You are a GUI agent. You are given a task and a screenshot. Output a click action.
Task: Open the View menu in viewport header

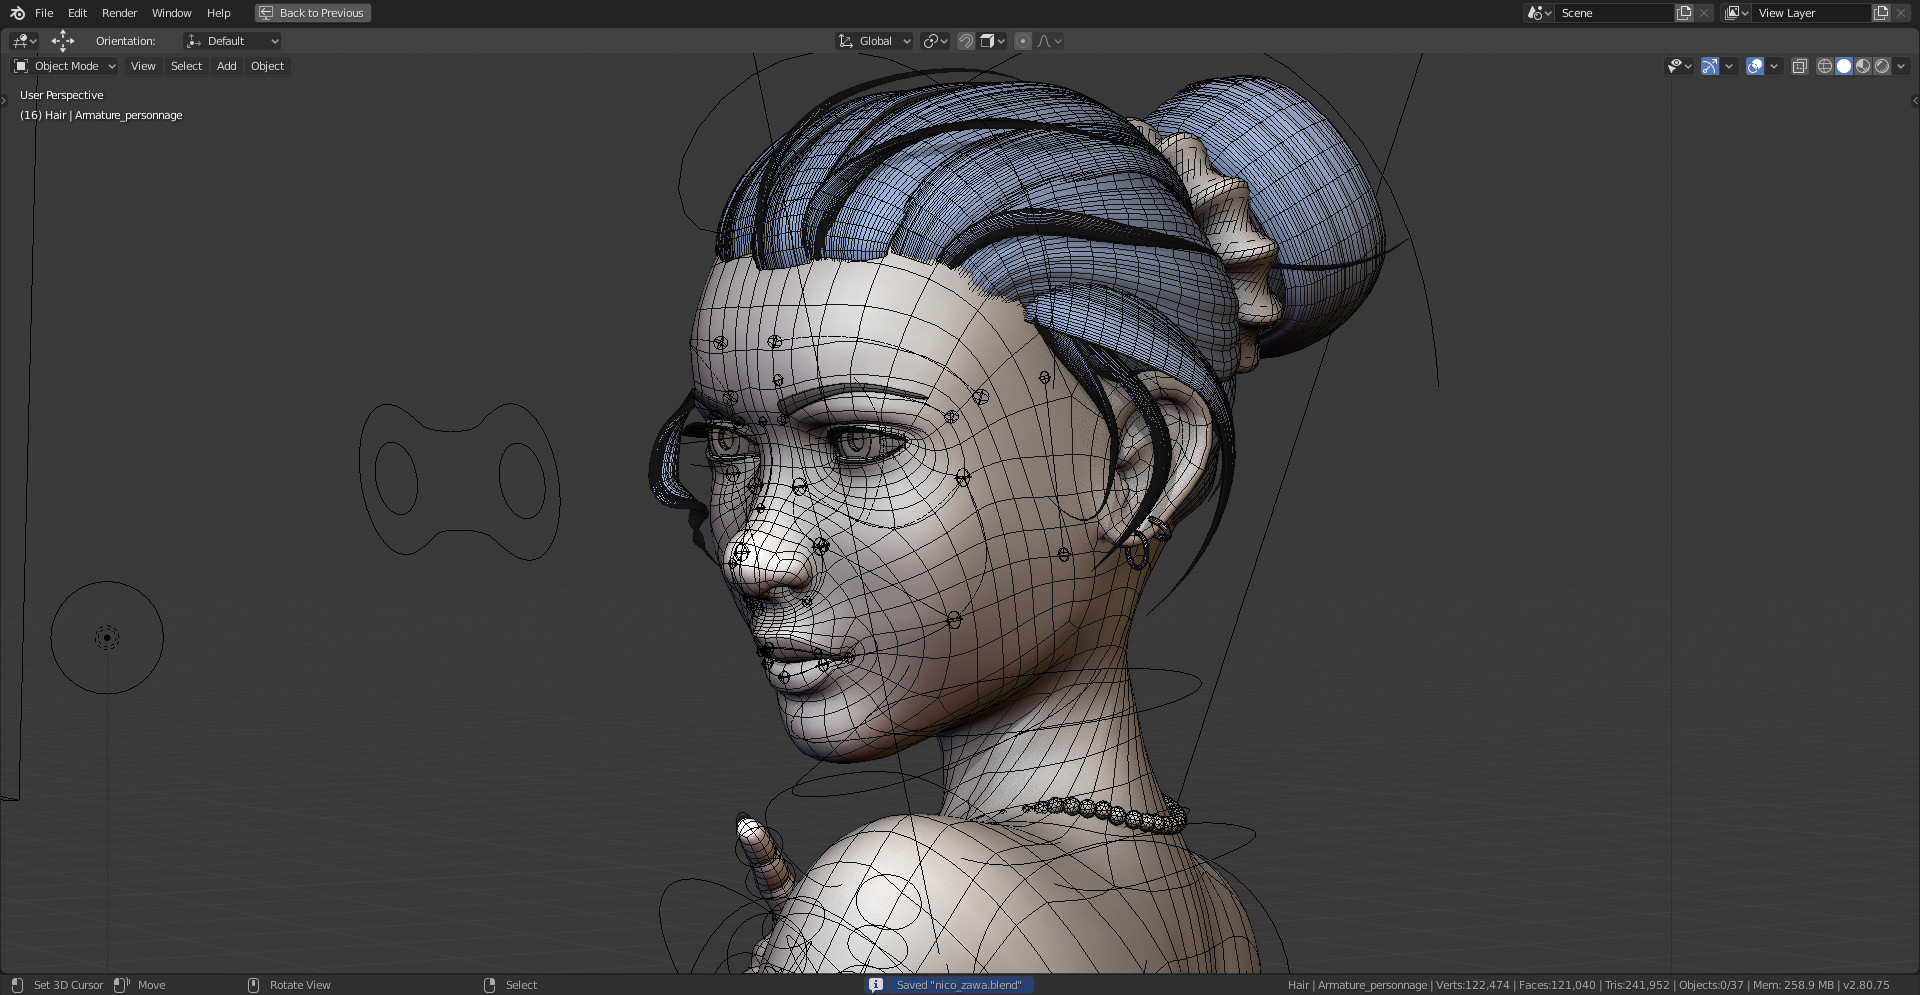pyautogui.click(x=143, y=66)
